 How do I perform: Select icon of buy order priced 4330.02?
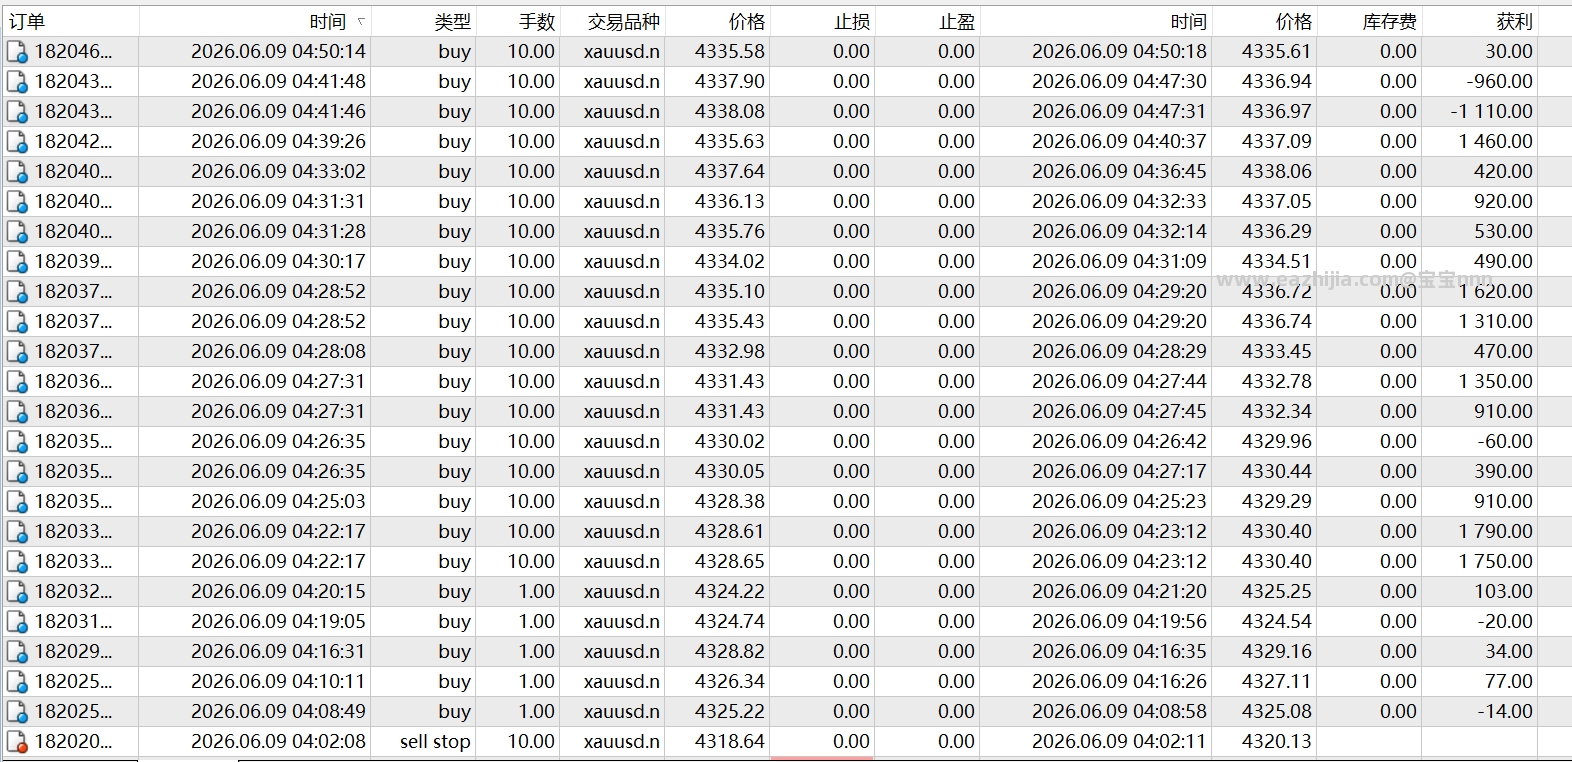(17, 442)
